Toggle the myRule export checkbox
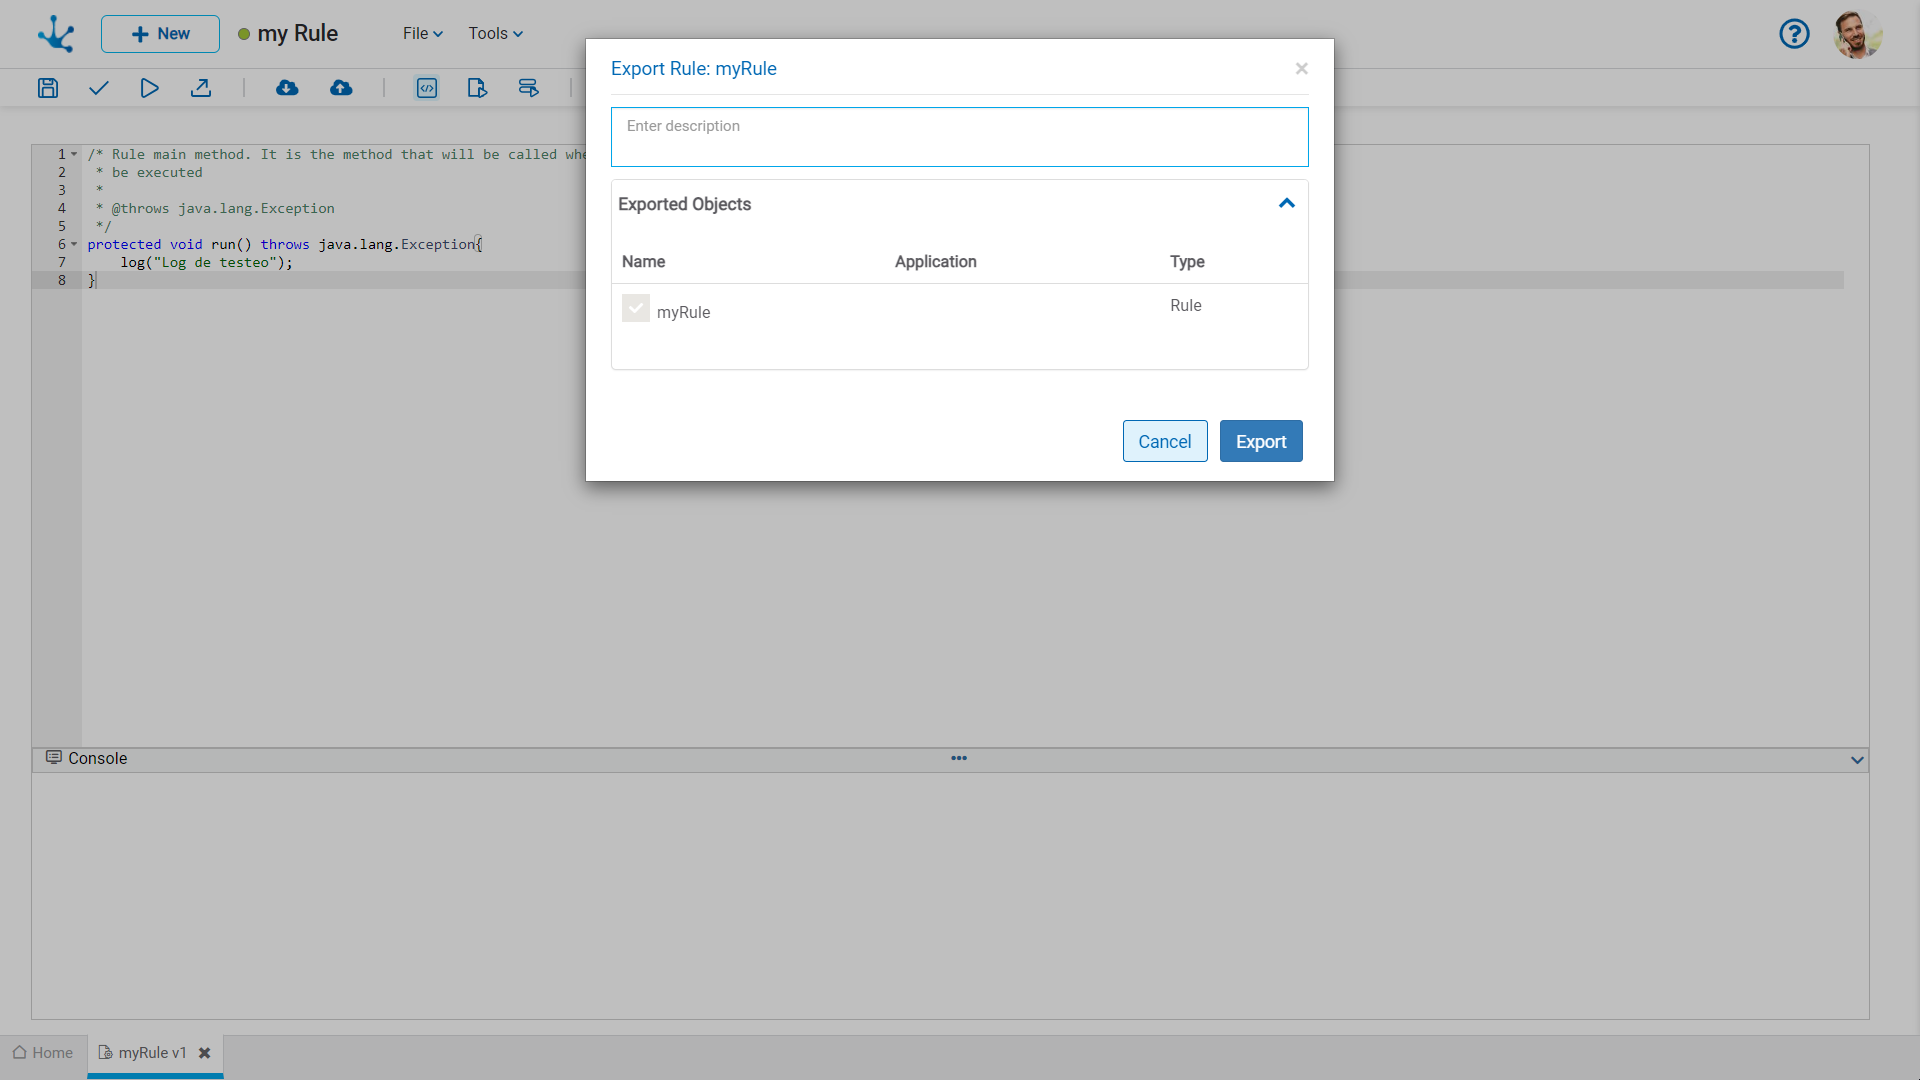 636,308
